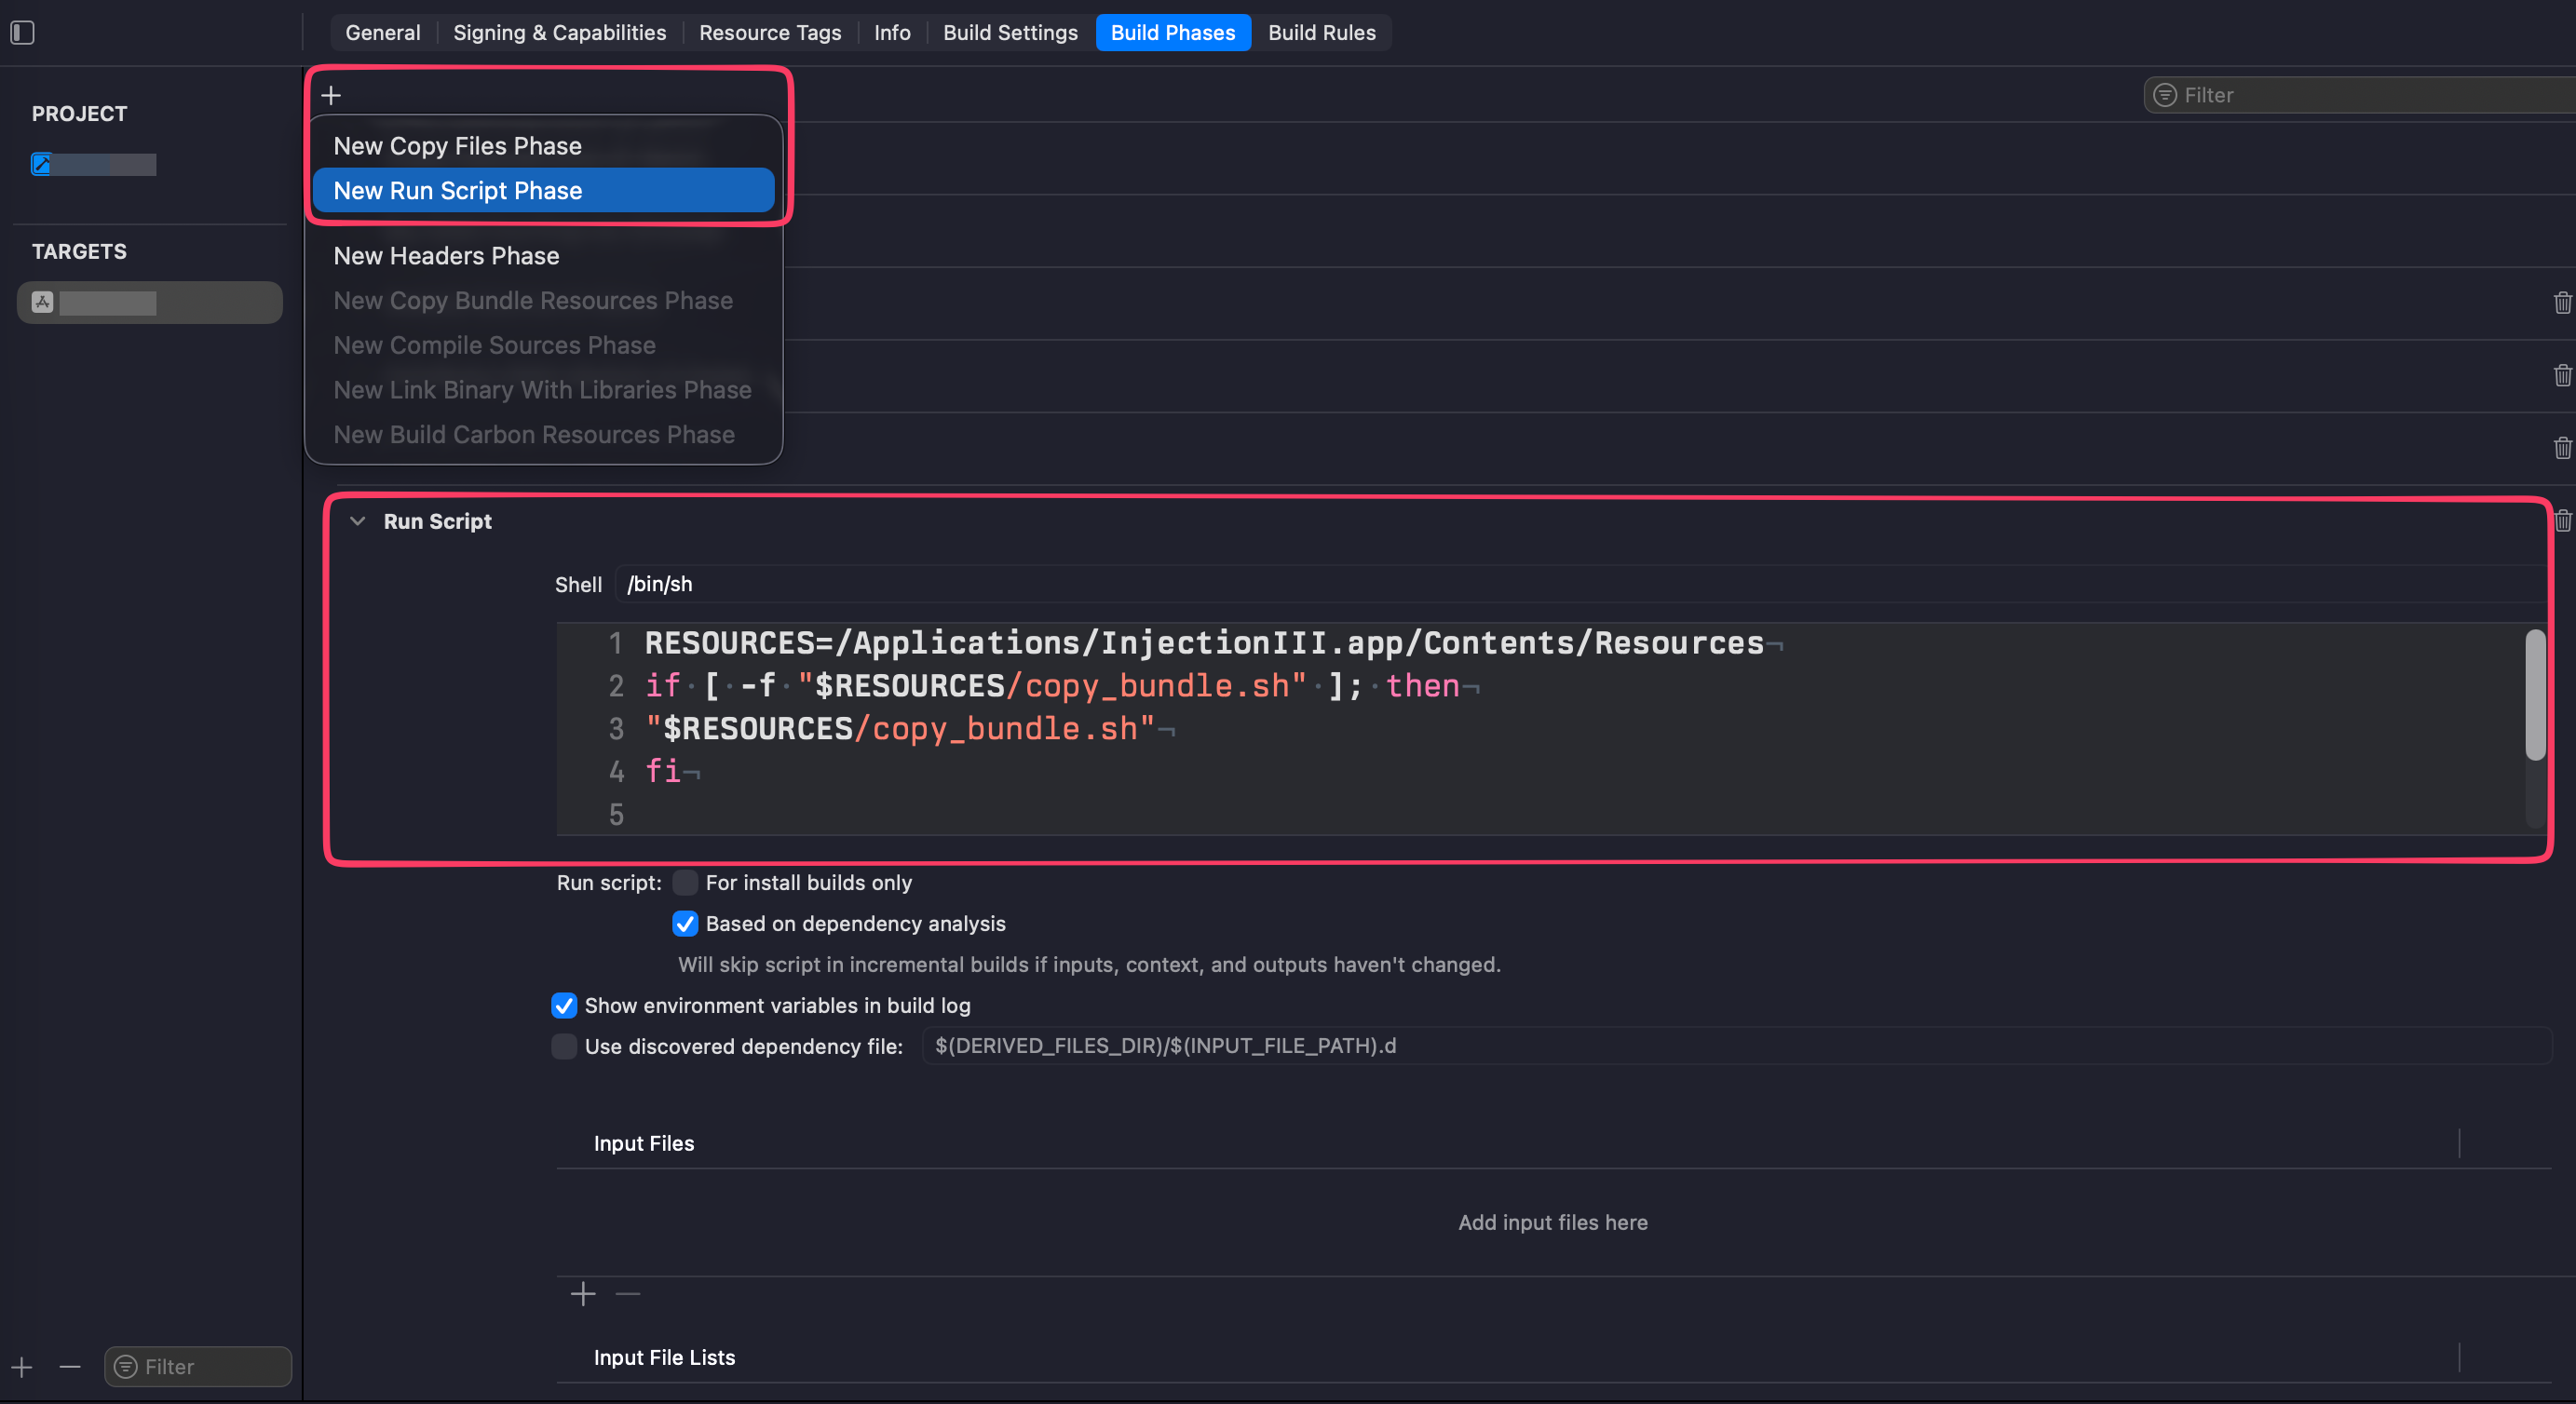Click the script editor vertical scrollbar

pyautogui.click(x=2534, y=695)
